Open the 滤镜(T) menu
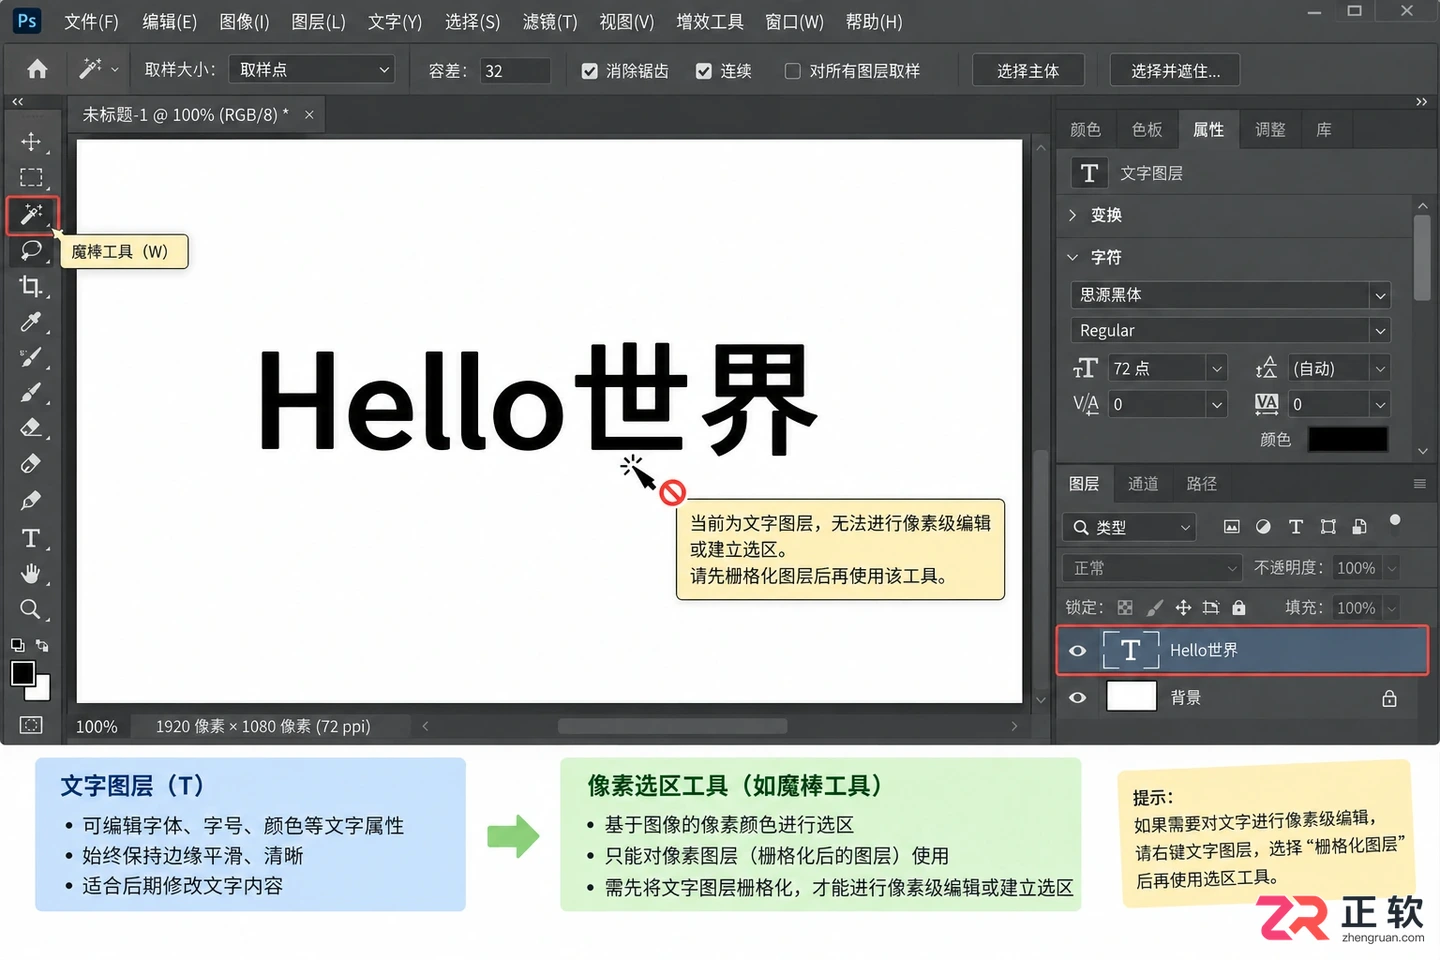This screenshot has width=1440, height=960. pos(550,21)
